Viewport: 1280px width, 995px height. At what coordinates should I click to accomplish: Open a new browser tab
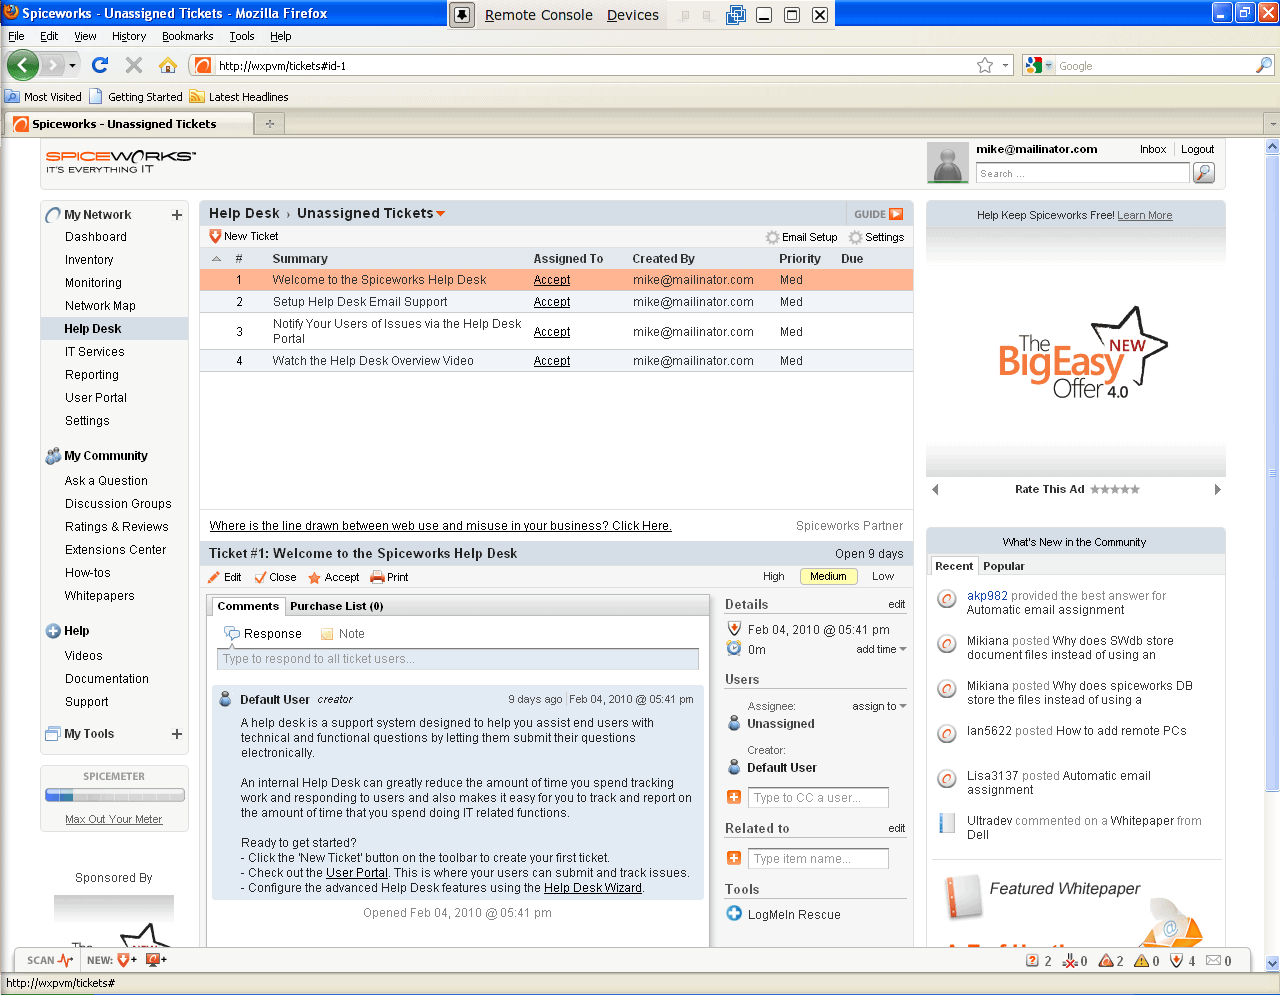(x=269, y=124)
